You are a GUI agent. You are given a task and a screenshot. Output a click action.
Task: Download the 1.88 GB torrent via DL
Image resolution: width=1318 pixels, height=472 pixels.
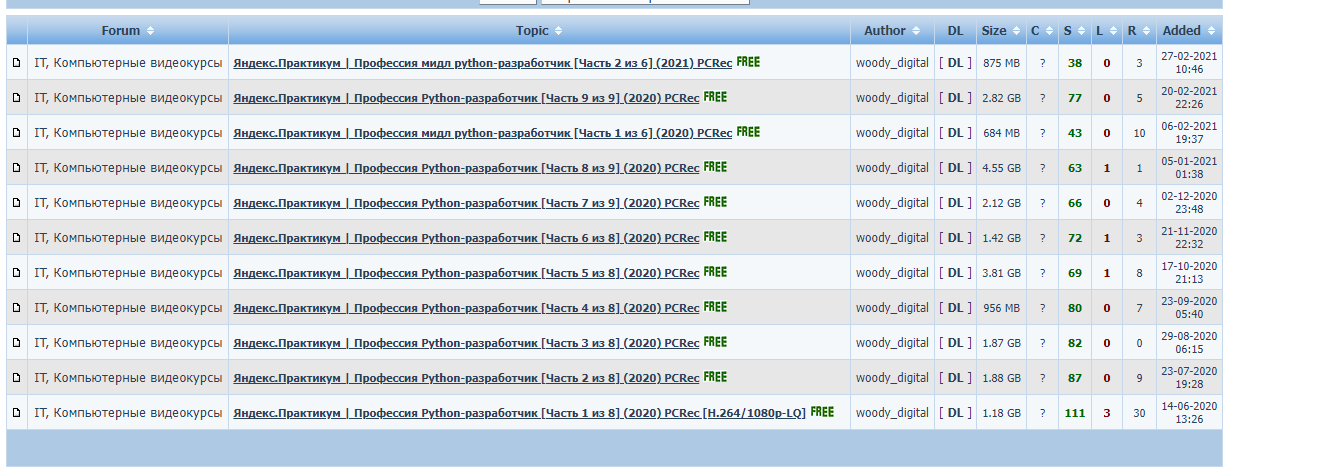tap(955, 378)
